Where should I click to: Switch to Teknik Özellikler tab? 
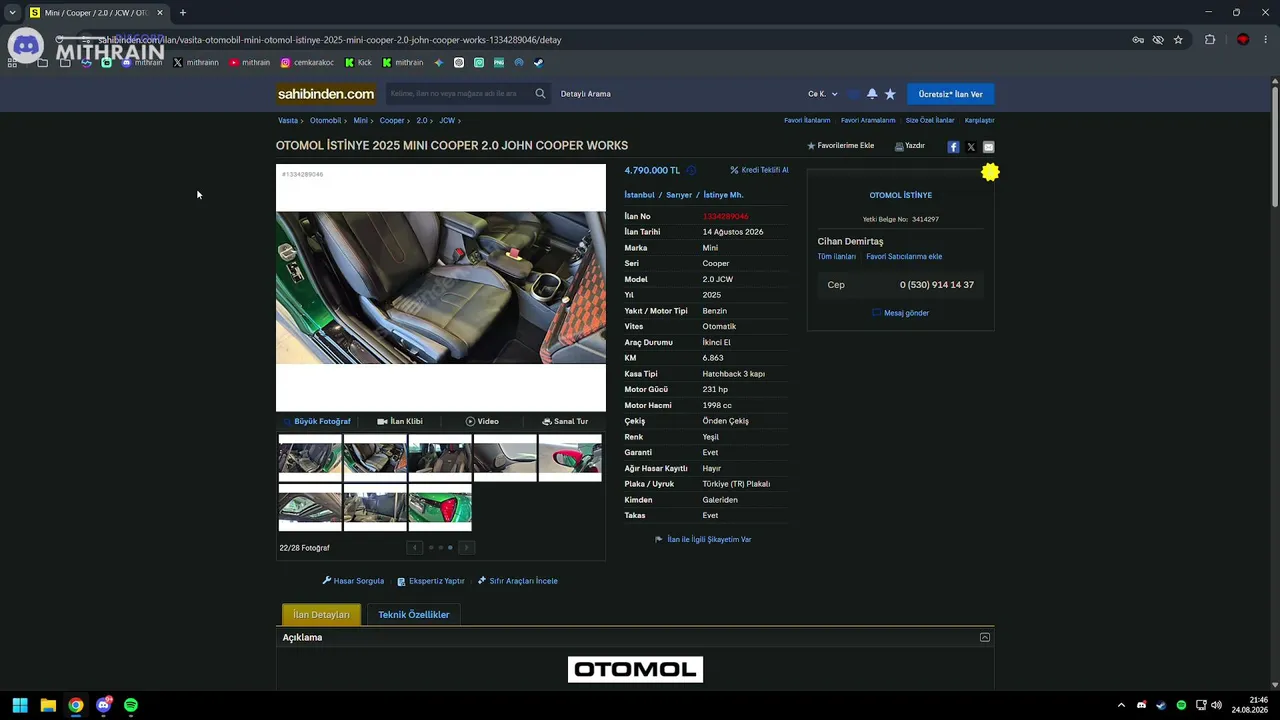pos(414,615)
